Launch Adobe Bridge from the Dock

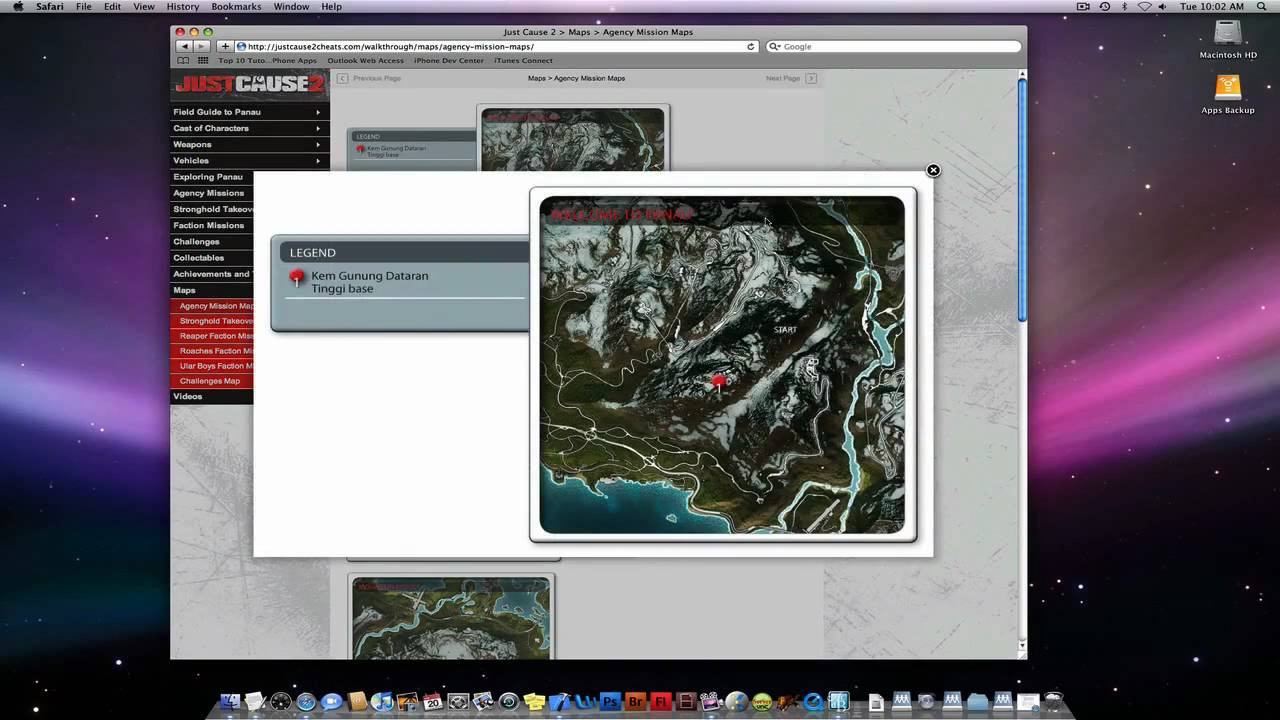(636, 702)
